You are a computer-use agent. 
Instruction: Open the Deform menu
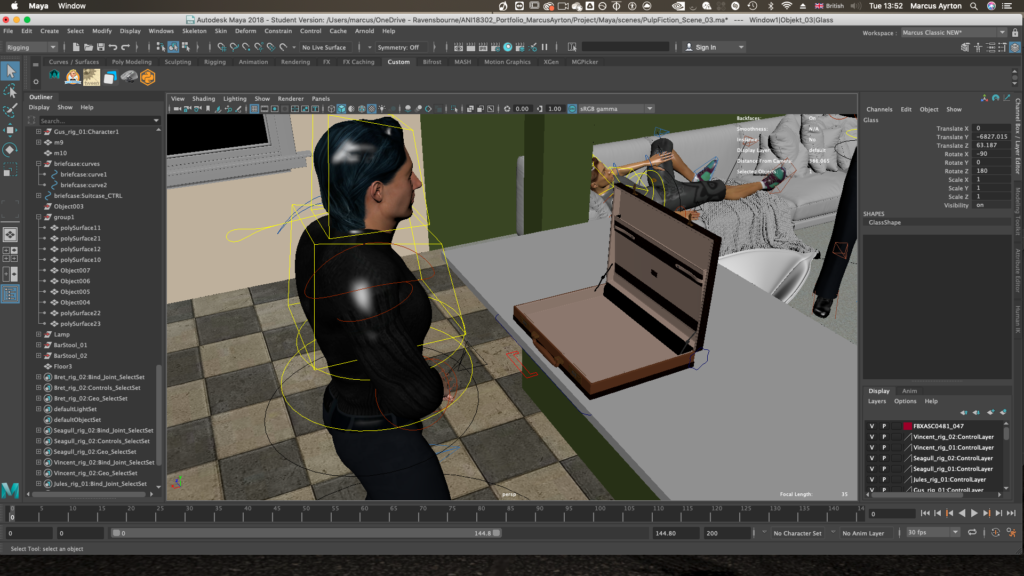pos(246,31)
